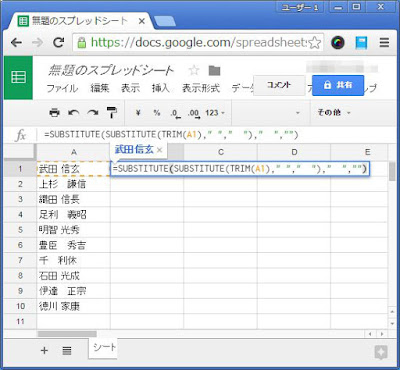Click the browser address bar URL
This screenshot has width=400, height=370.
tap(199, 42)
